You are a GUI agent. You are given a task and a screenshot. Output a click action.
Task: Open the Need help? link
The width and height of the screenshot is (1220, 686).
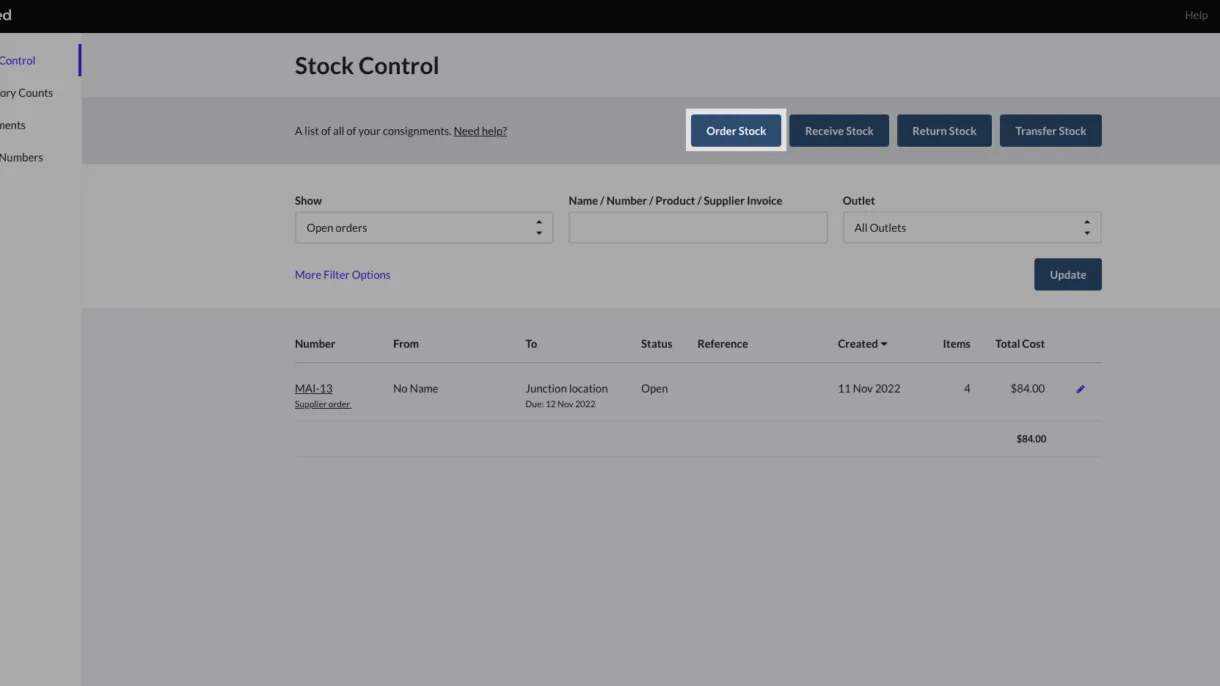coord(480,131)
